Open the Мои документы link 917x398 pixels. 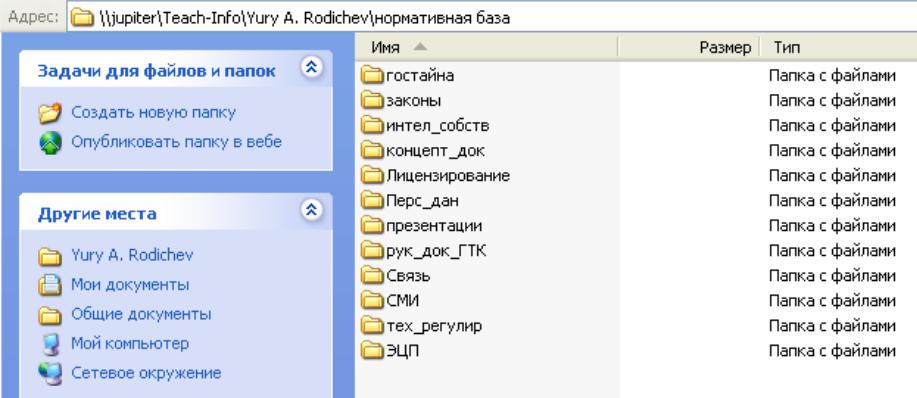(x=130, y=285)
